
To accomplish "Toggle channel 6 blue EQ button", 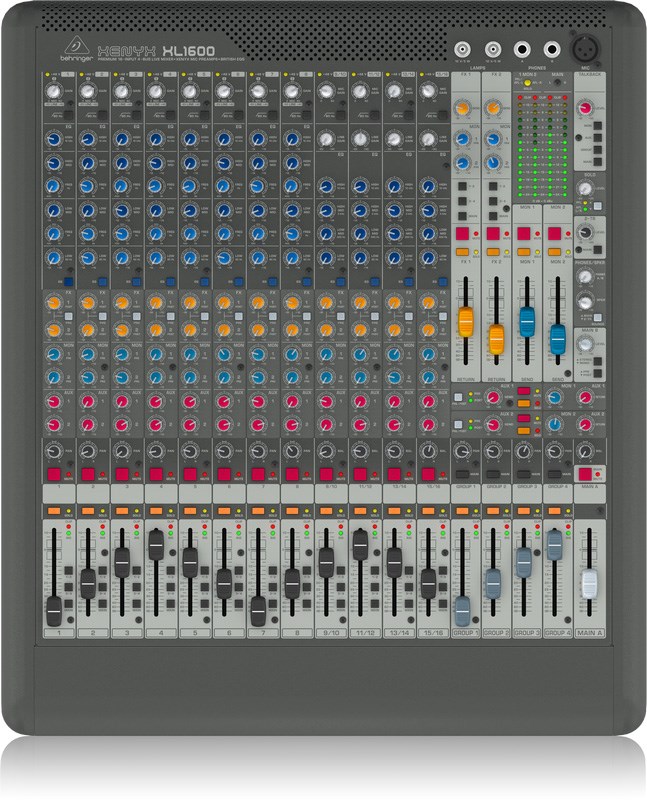I will (x=239, y=282).
